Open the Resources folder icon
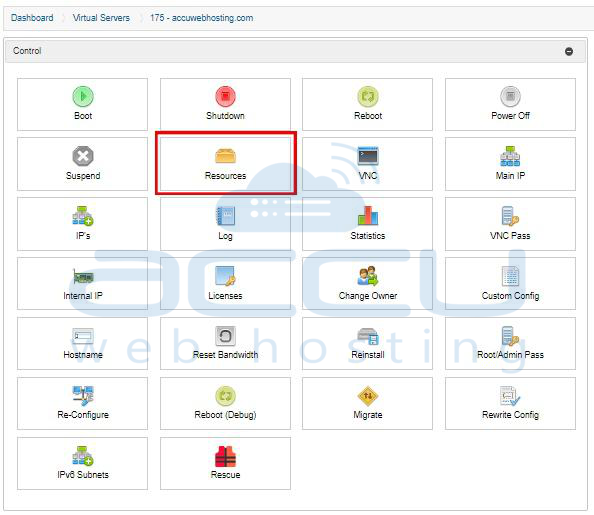594x515 pixels. (x=225, y=156)
